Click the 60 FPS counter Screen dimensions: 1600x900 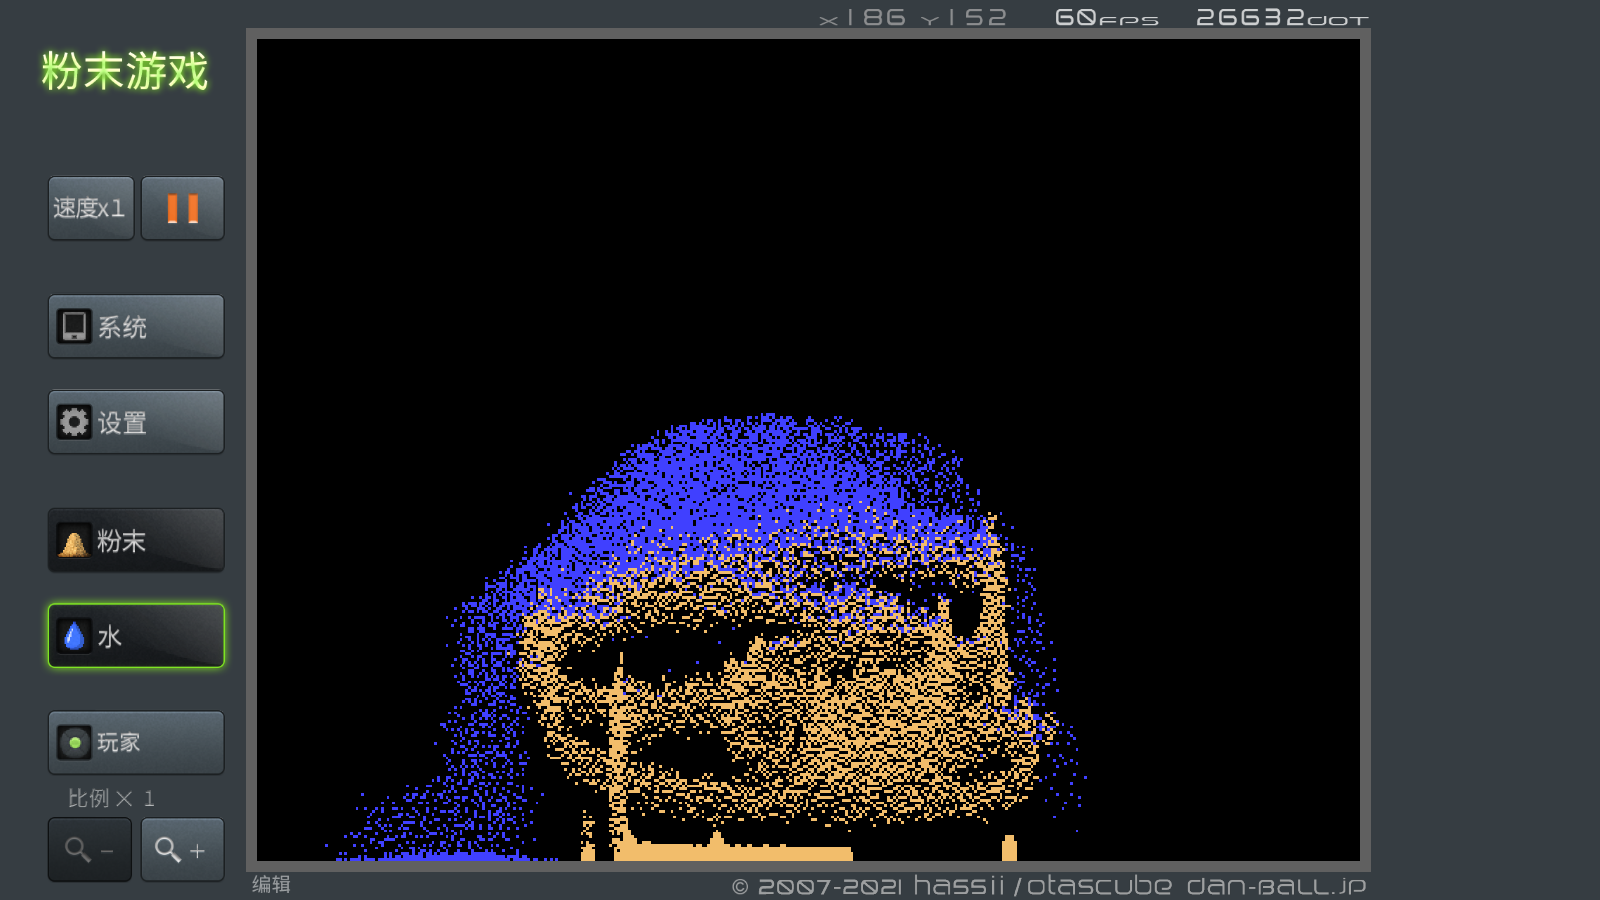(1106, 18)
